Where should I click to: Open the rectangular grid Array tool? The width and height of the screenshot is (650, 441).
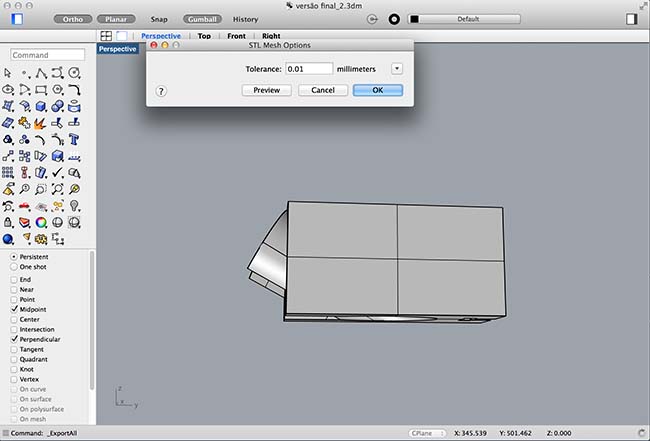pos(7,172)
